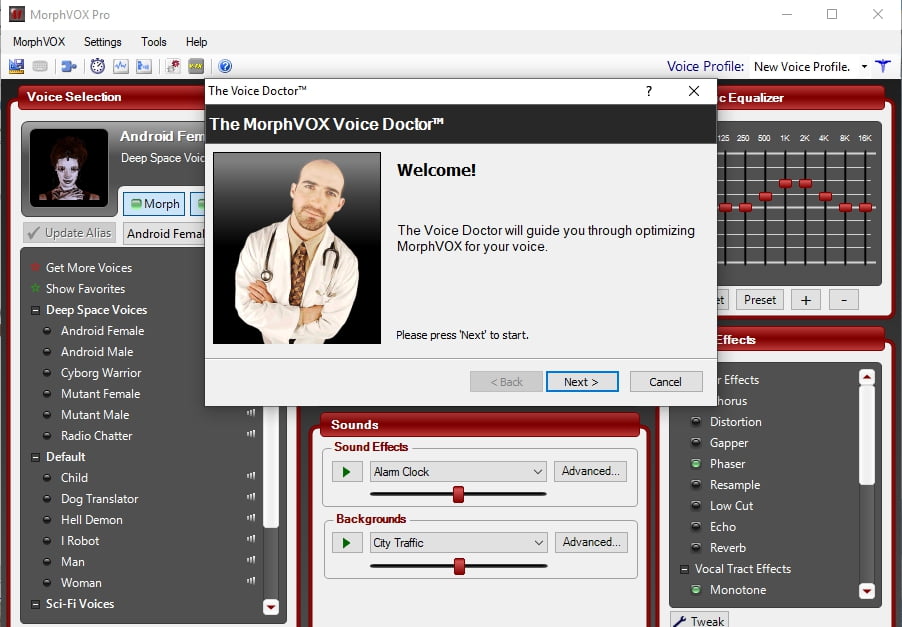The width and height of the screenshot is (902, 627).
Task: Click the yellow display toolbar icon
Action: (x=196, y=66)
